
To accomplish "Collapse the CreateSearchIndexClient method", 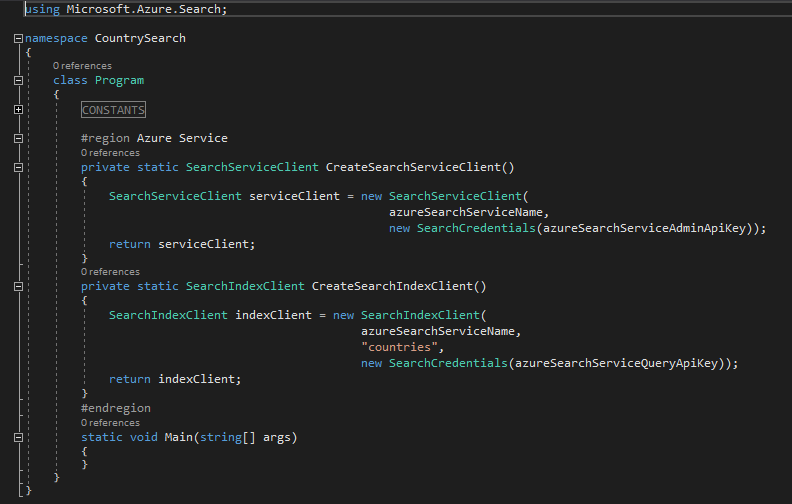I will [18, 286].
